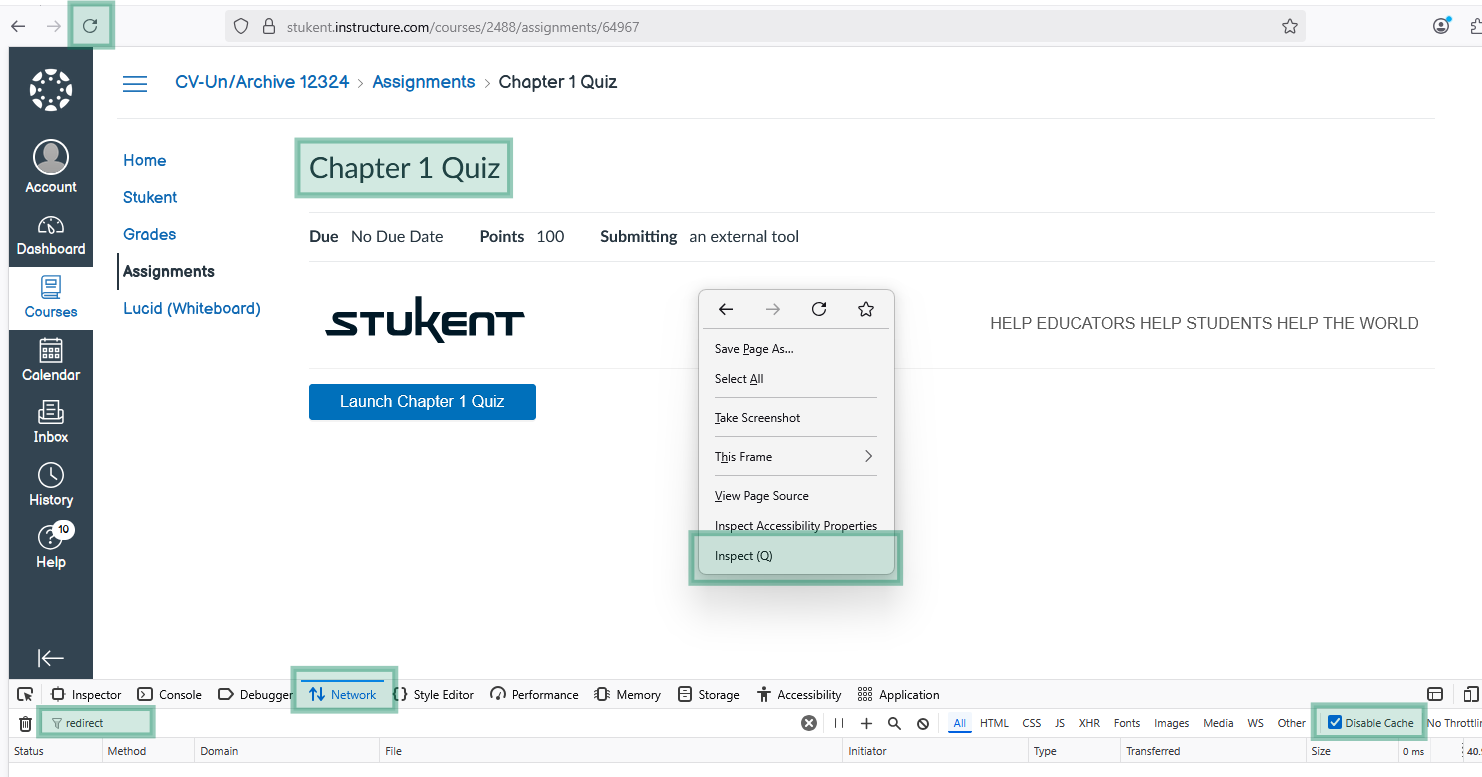Click the back arrow in the context menu
This screenshot has height=777, width=1482.
(x=726, y=310)
